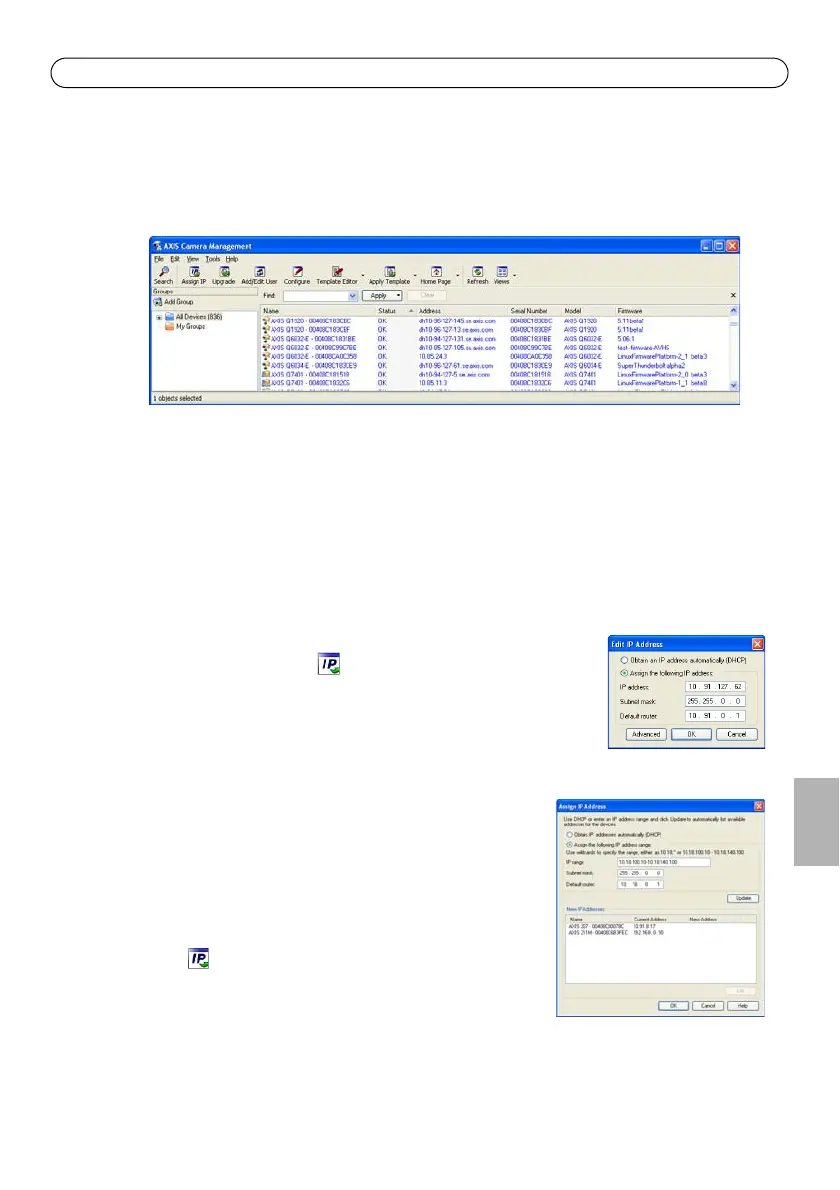Click Cancel in the Edit IP Address dialog

[737, 735]
